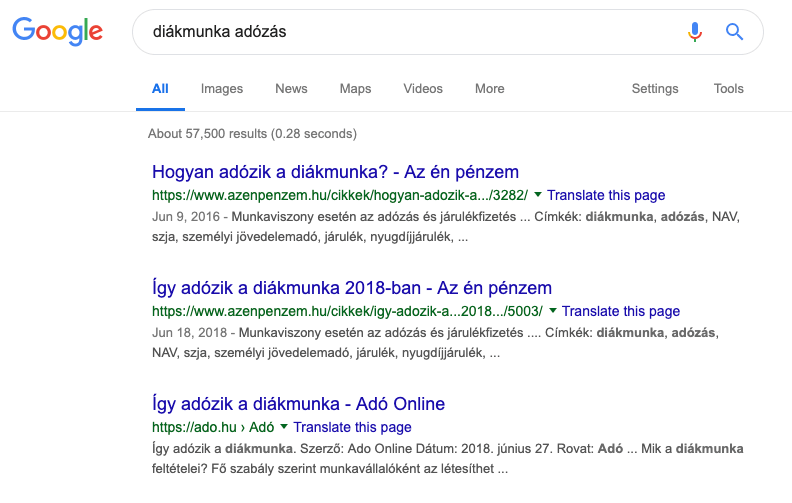
Task: Expand dropdown arrow next to ado.hu URL
Action: [x=284, y=427]
